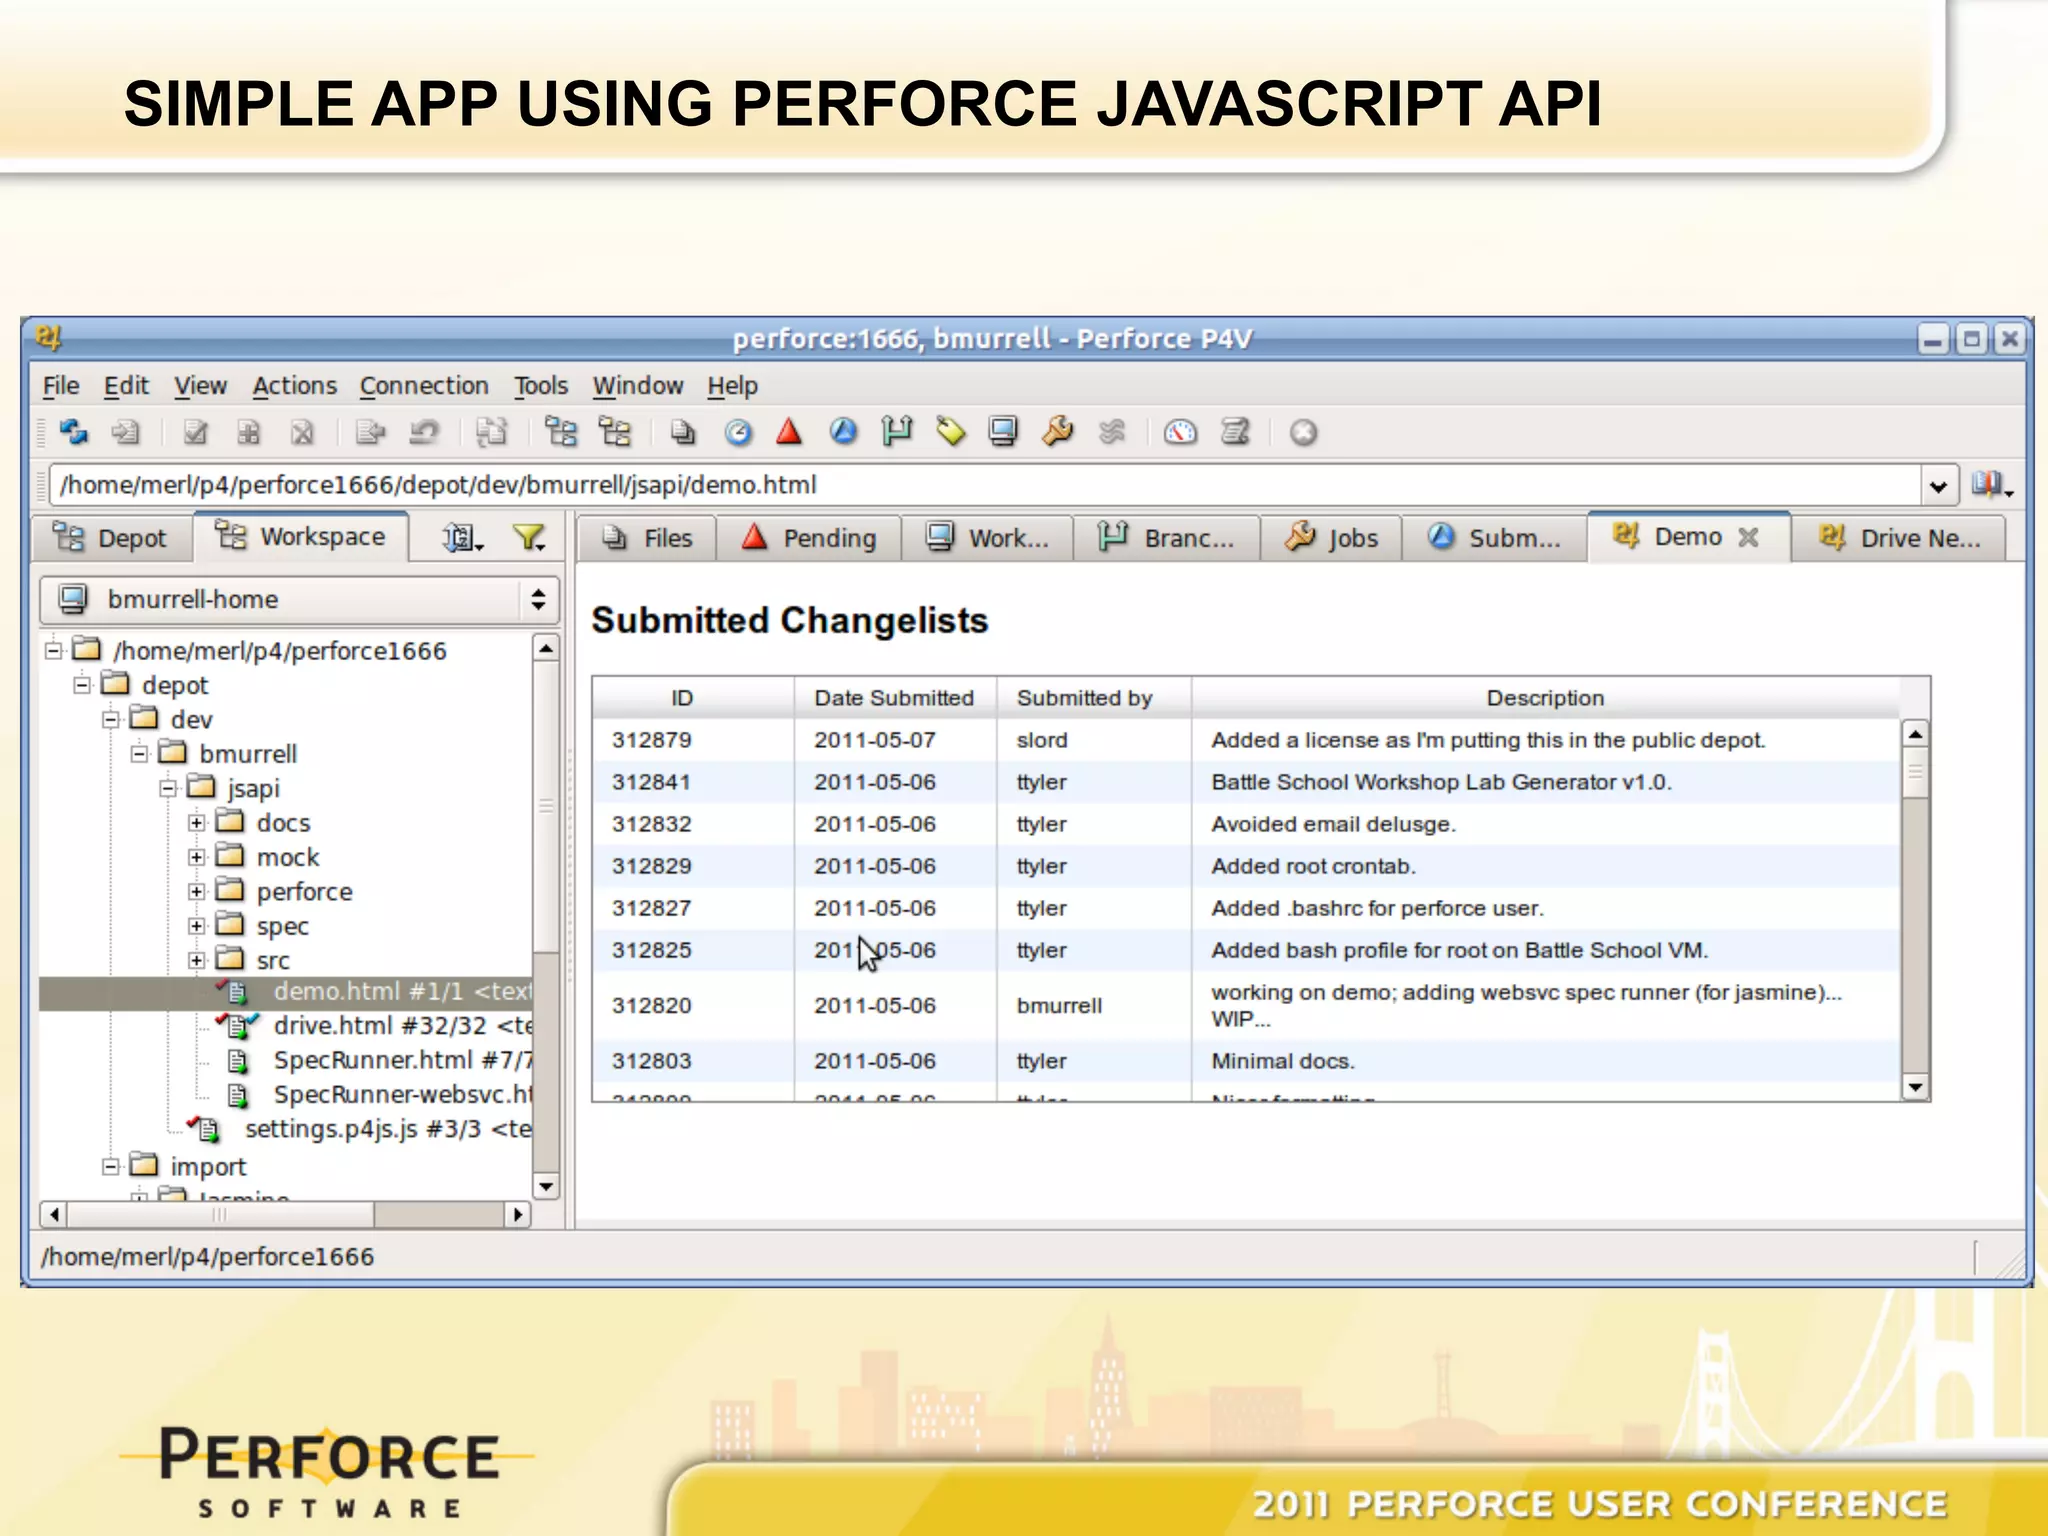Click the Branches toolbar icon
The width and height of the screenshot is (2048, 1536).
[897, 432]
